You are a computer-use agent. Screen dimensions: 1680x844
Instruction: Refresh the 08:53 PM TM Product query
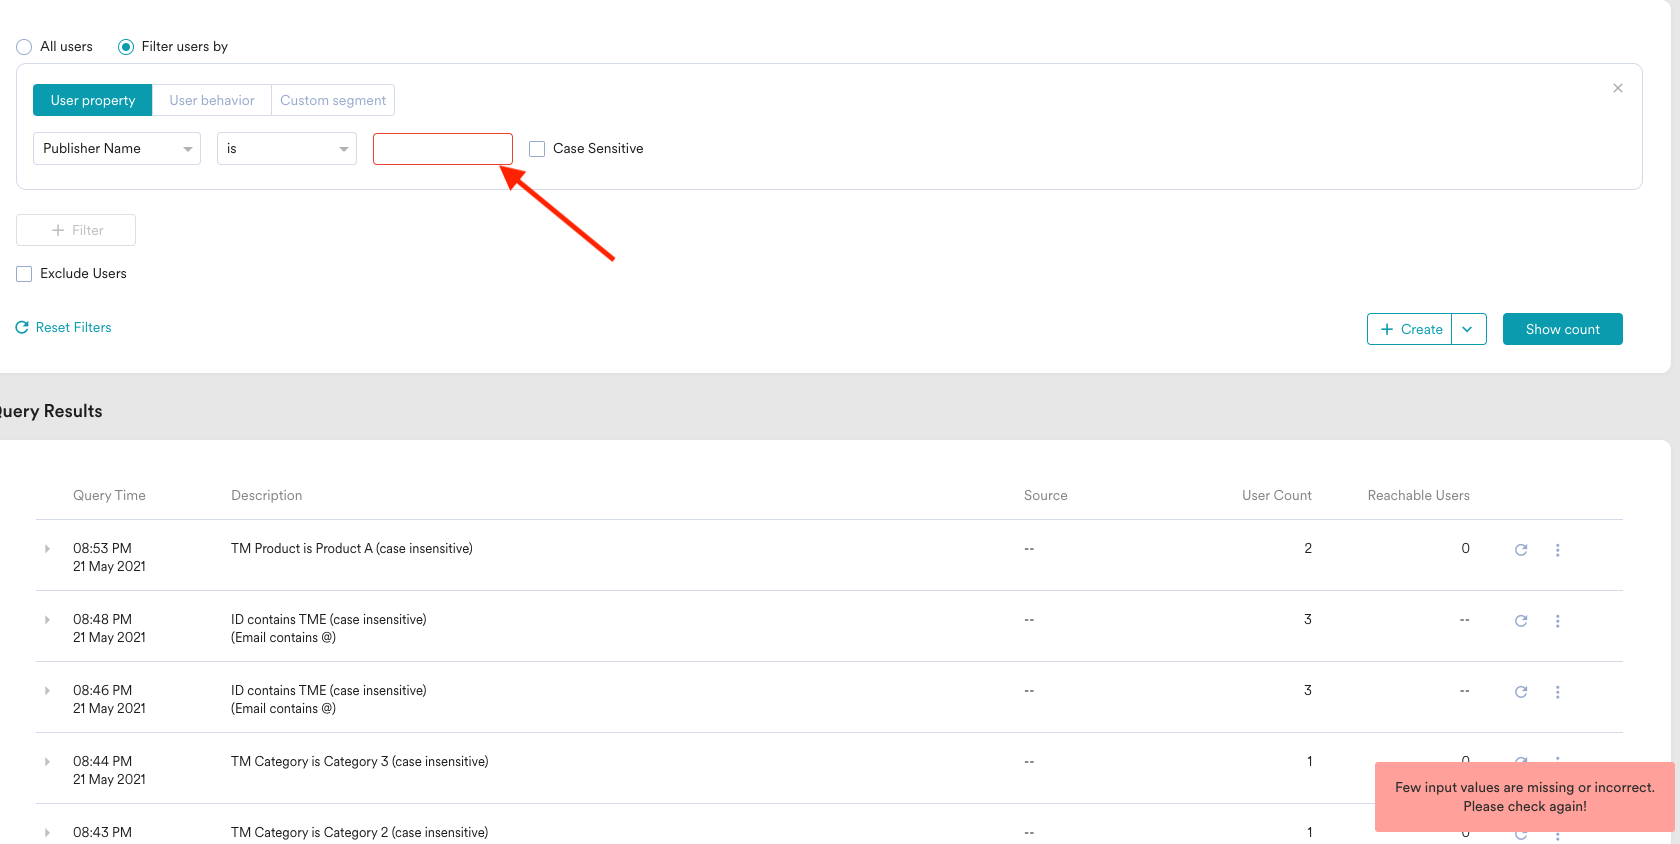click(x=1520, y=550)
